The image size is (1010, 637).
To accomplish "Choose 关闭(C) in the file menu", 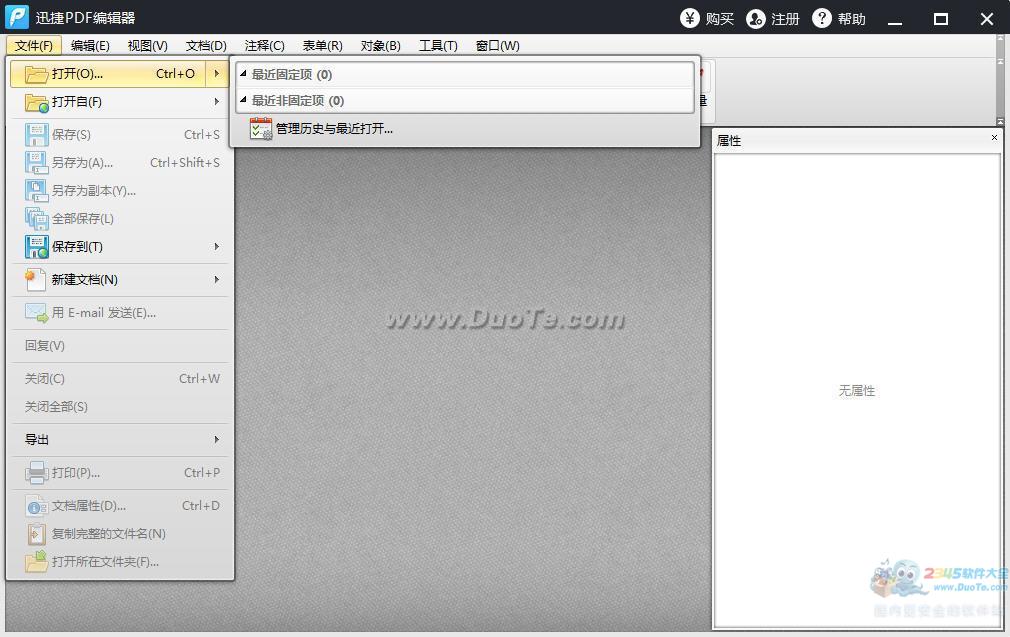I will click(x=120, y=379).
